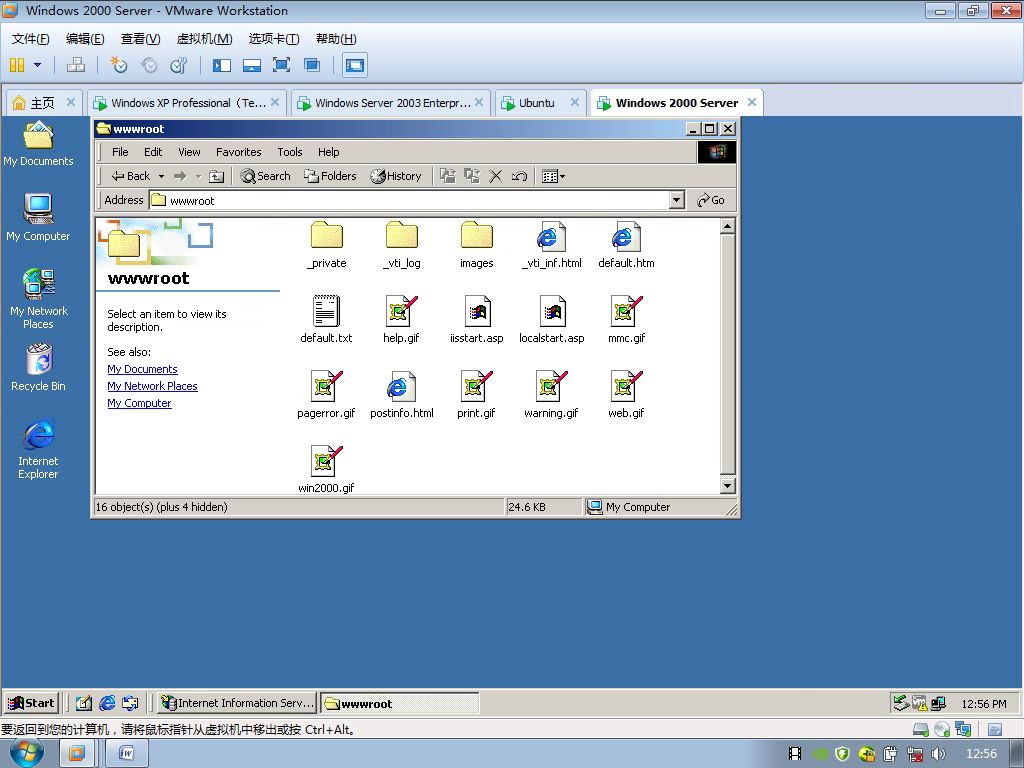Click the scrollbar down arrow

pyautogui.click(x=728, y=486)
